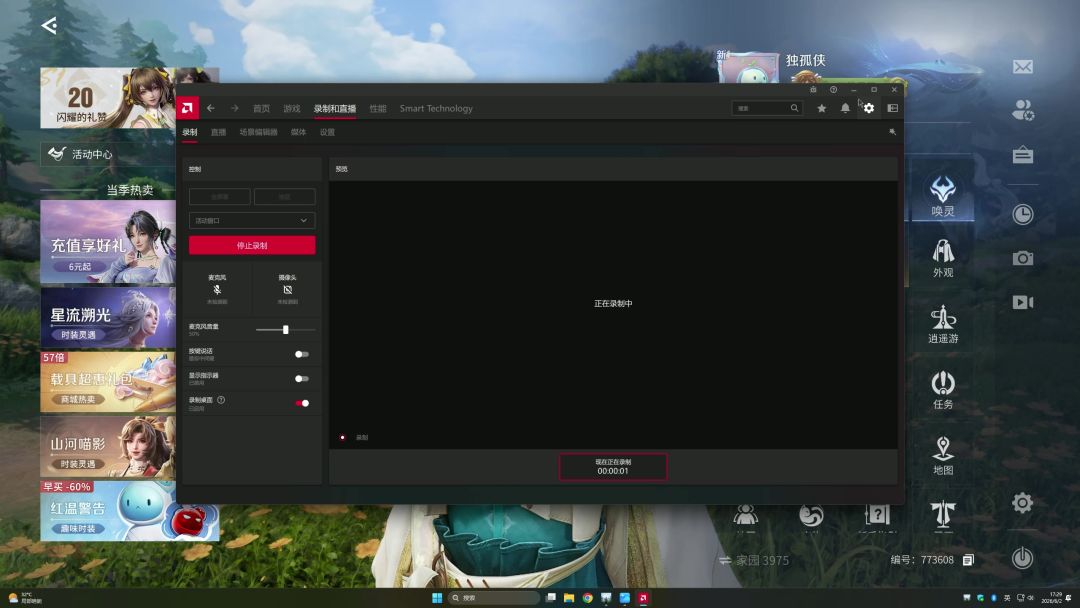Click the help icon beside 录制桌面
This screenshot has height=608, width=1080.
[x=221, y=399]
